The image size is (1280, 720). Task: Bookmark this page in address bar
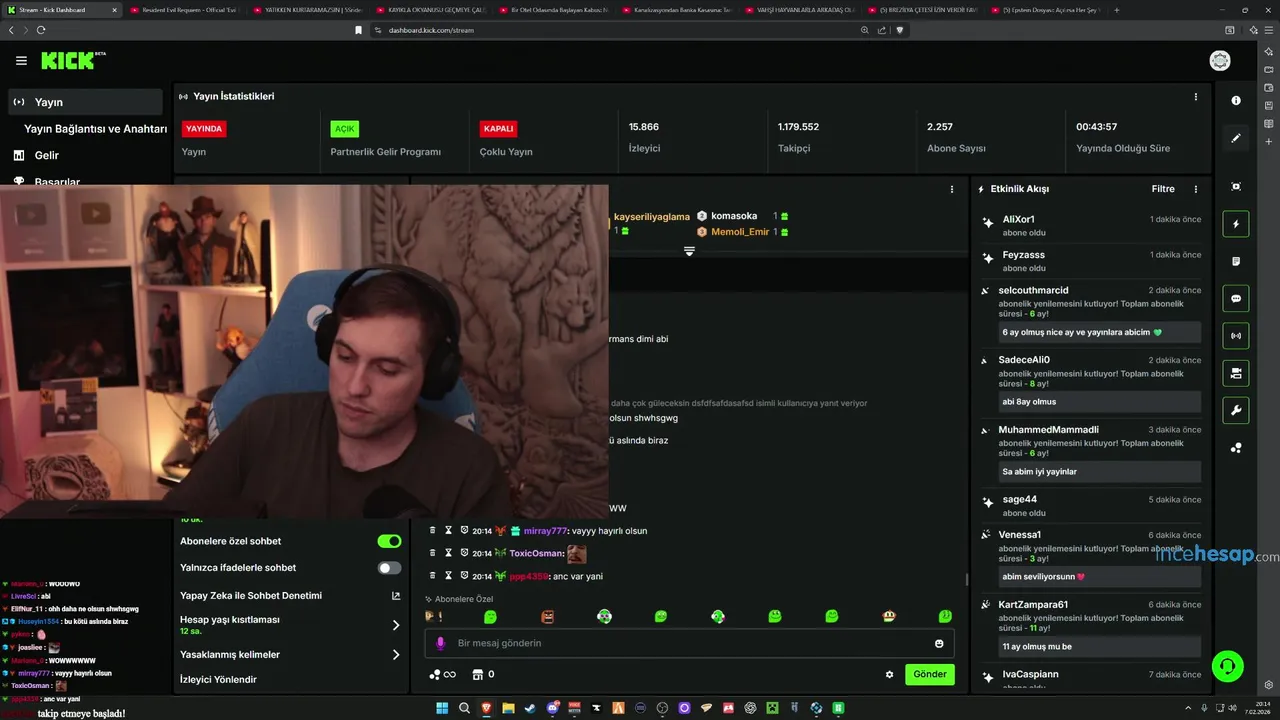pos(358,30)
